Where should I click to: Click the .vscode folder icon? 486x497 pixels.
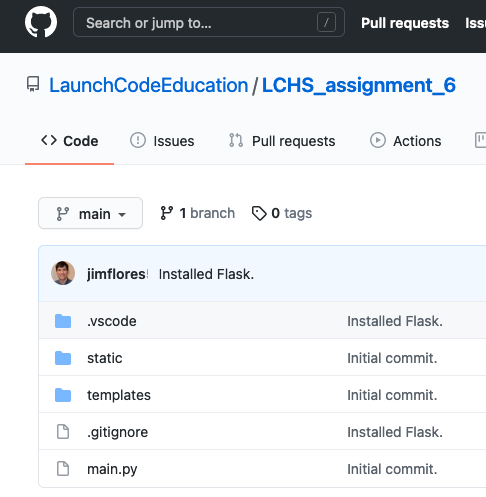click(x=63, y=321)
